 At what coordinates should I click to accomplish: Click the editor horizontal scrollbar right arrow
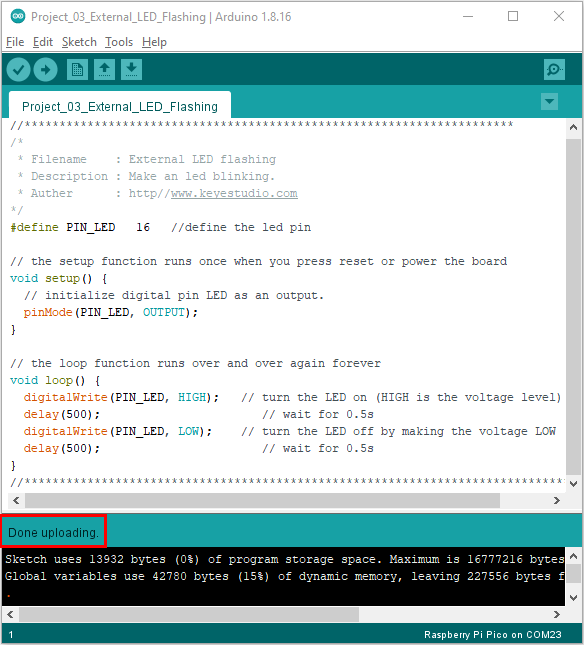(557, 501)
